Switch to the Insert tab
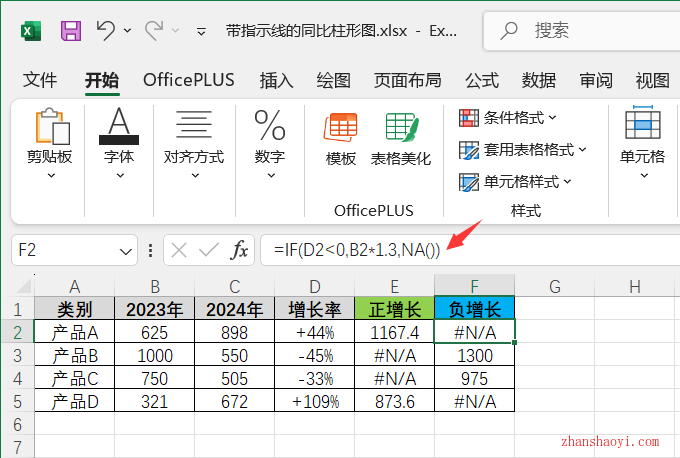 [x=276, y=80]
